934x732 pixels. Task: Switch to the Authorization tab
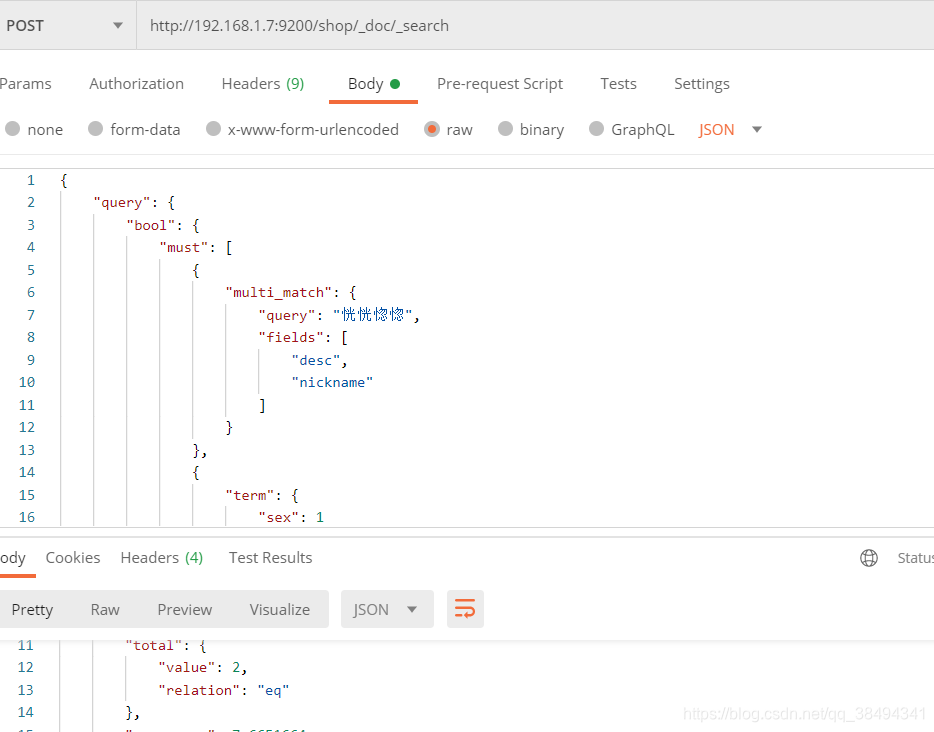[x=136, y=84]
